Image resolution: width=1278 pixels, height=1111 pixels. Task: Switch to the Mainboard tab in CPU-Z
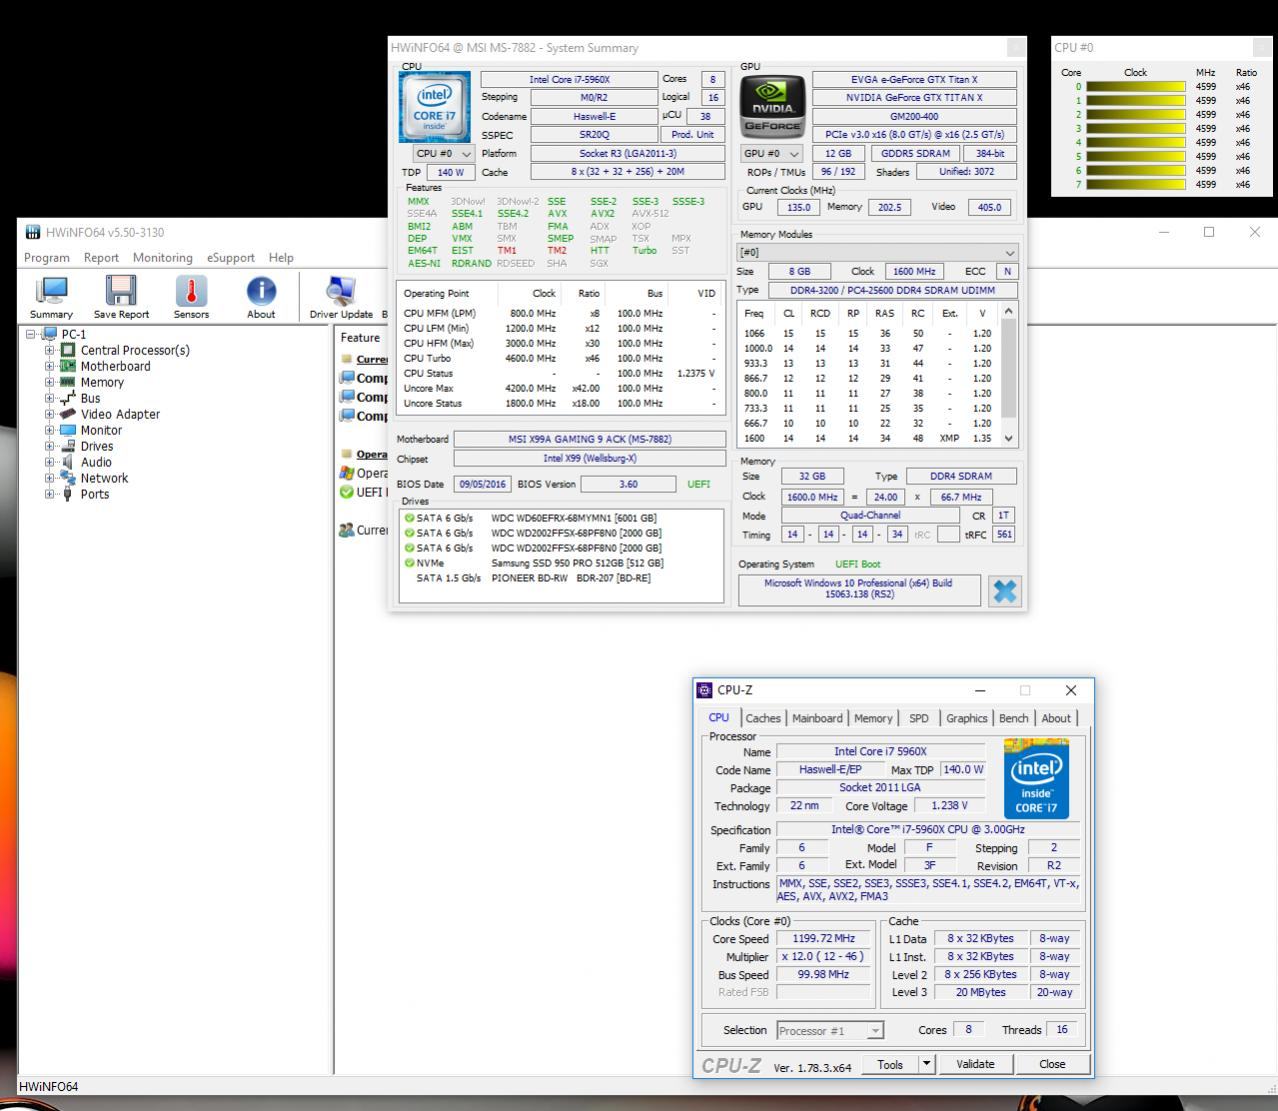coord(817,718)
